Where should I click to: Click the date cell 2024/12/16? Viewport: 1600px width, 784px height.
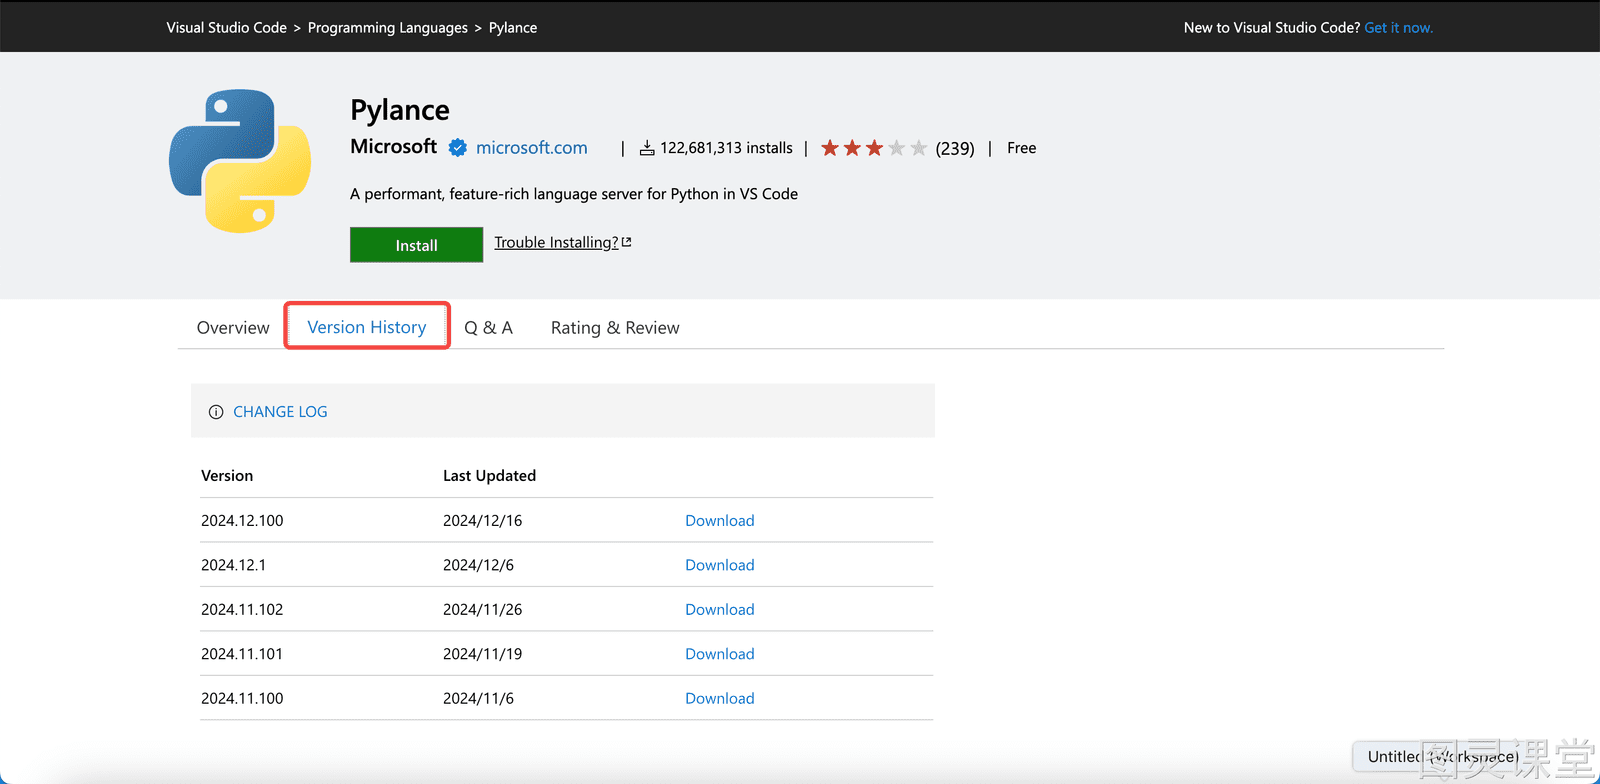coord(483,521)
